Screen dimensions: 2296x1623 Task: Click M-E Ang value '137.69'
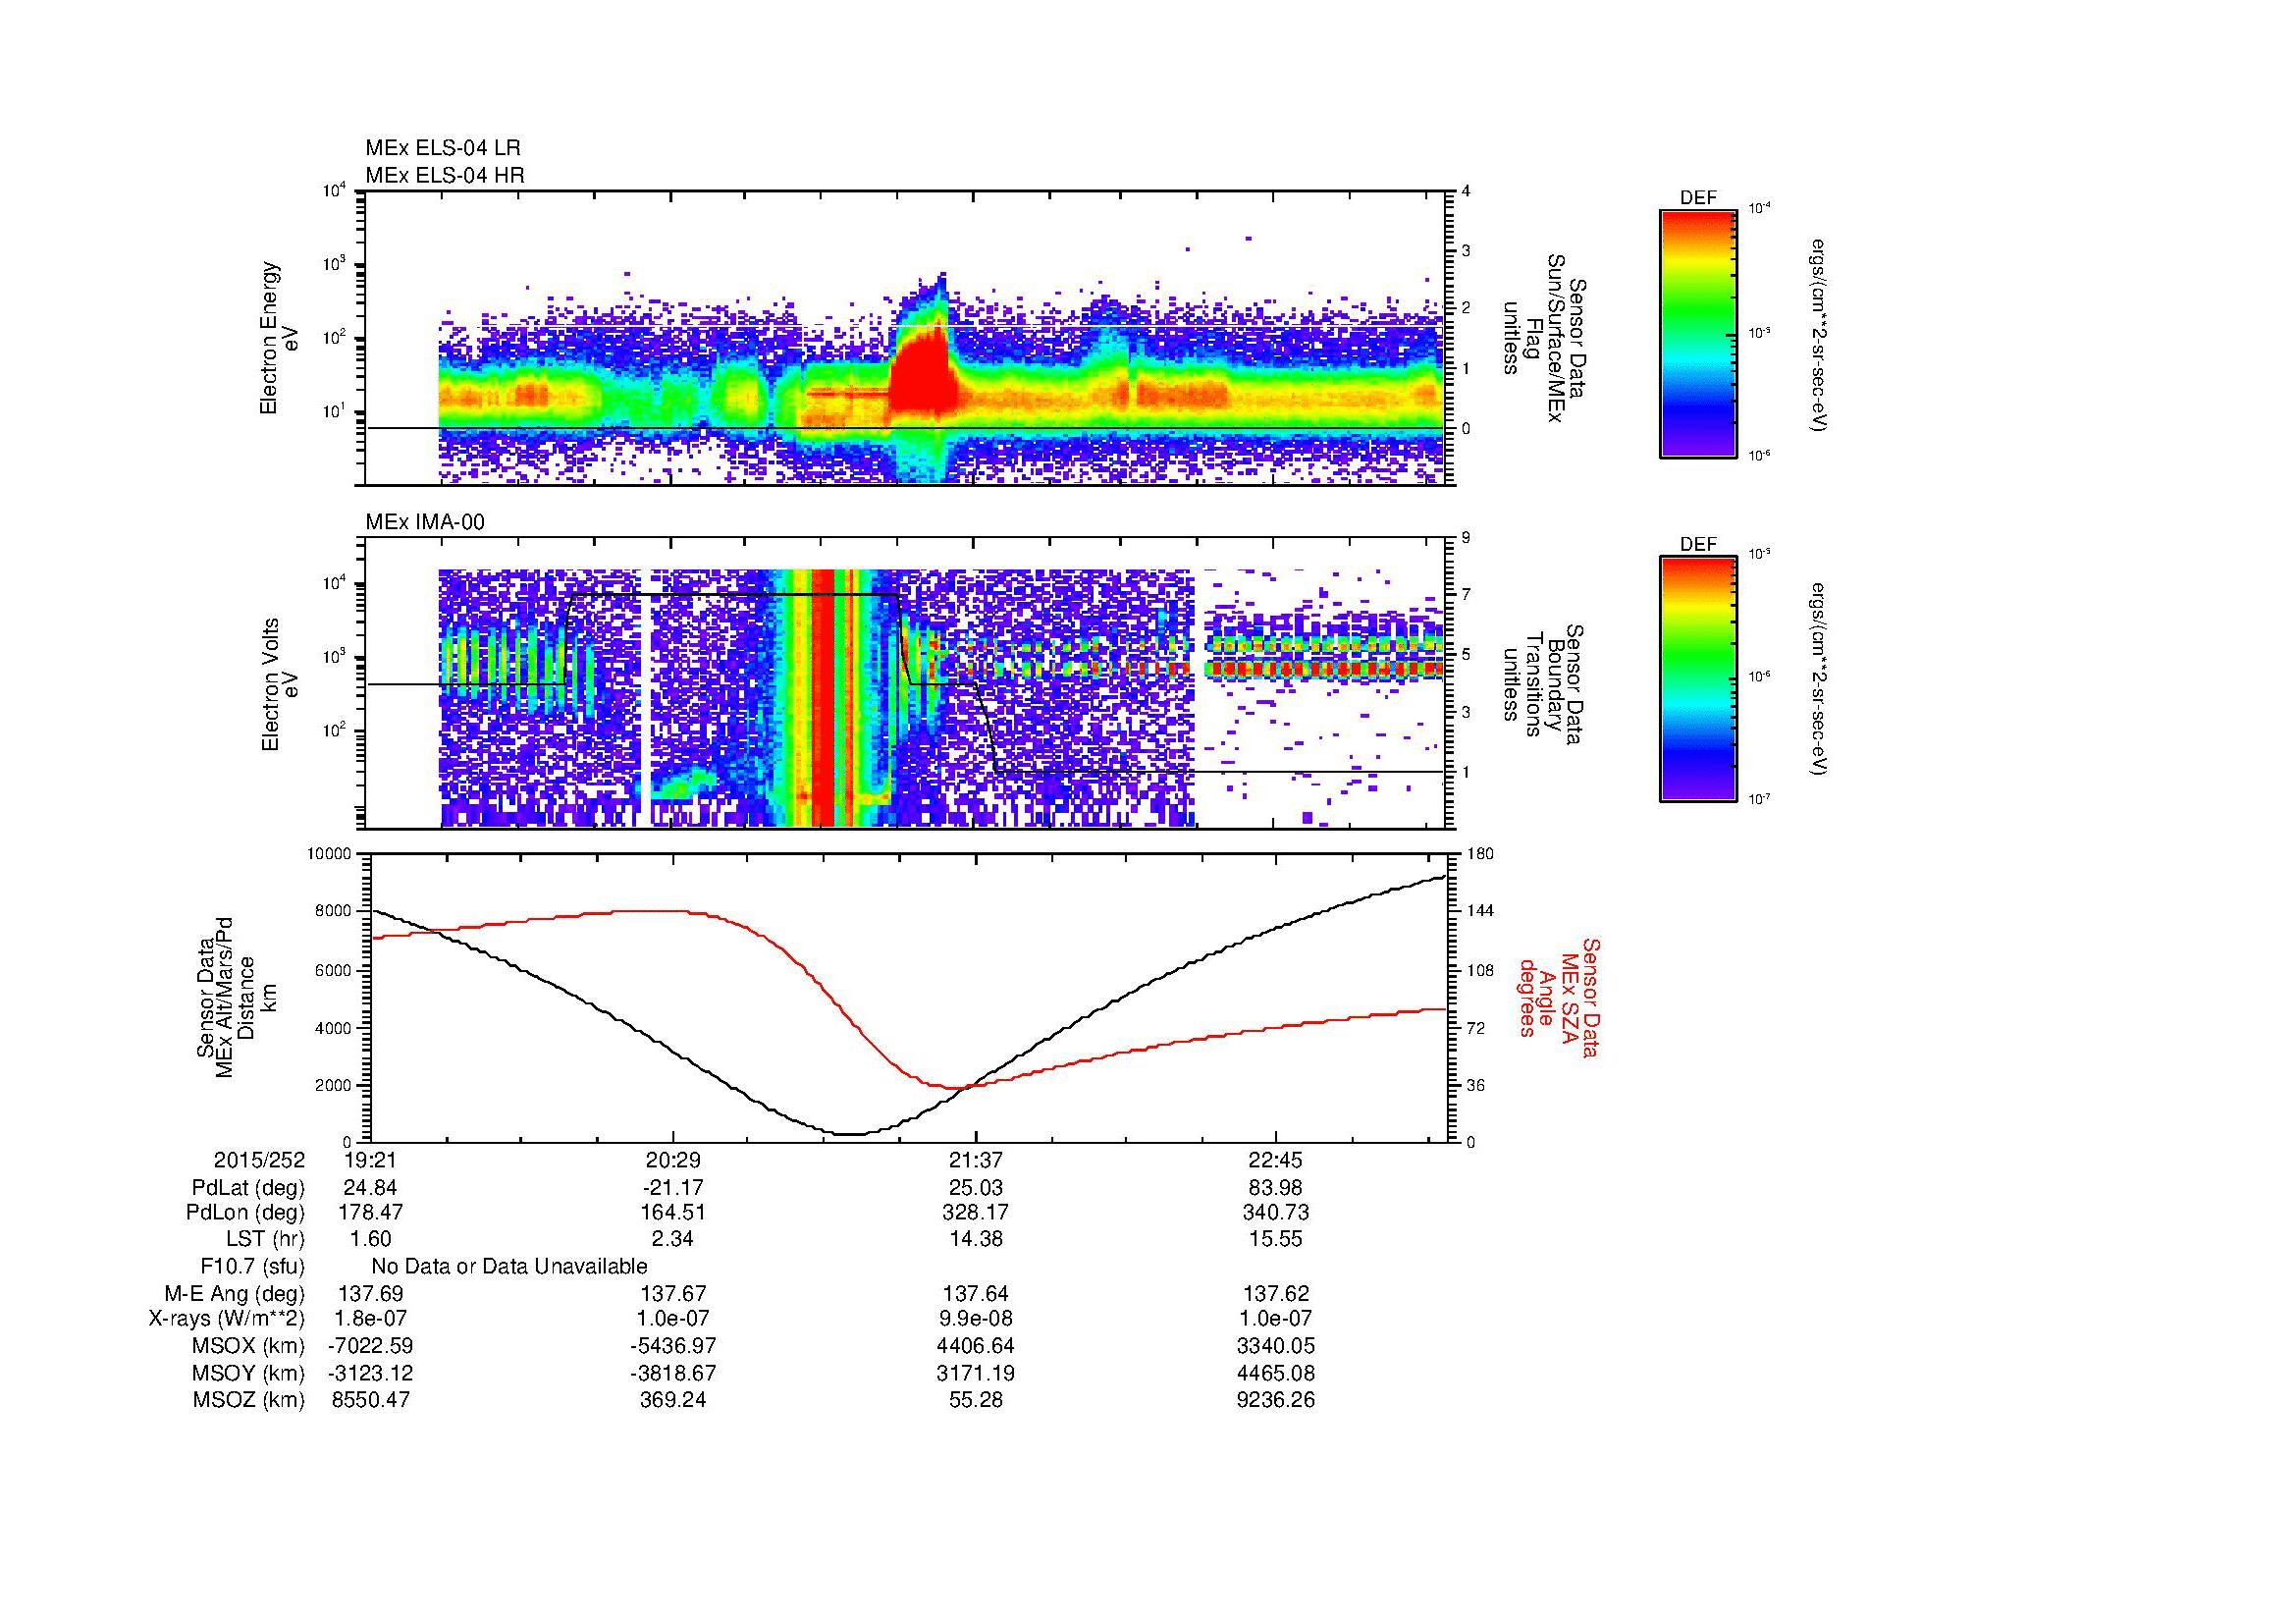pyautogui.click(x=371, y=1293)
